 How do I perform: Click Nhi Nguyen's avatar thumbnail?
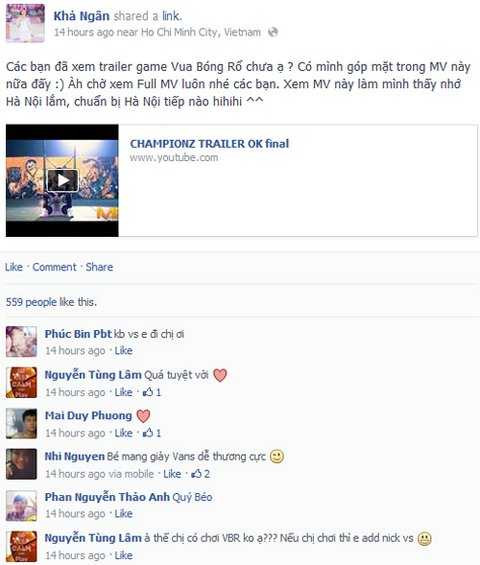21,464
